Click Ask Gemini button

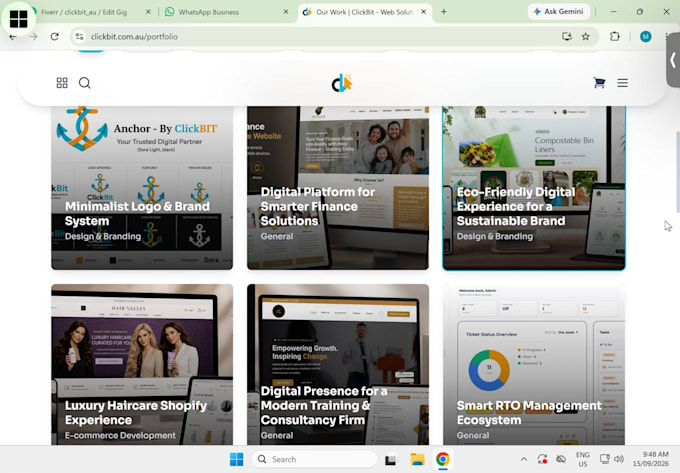[x=559, y=12]
